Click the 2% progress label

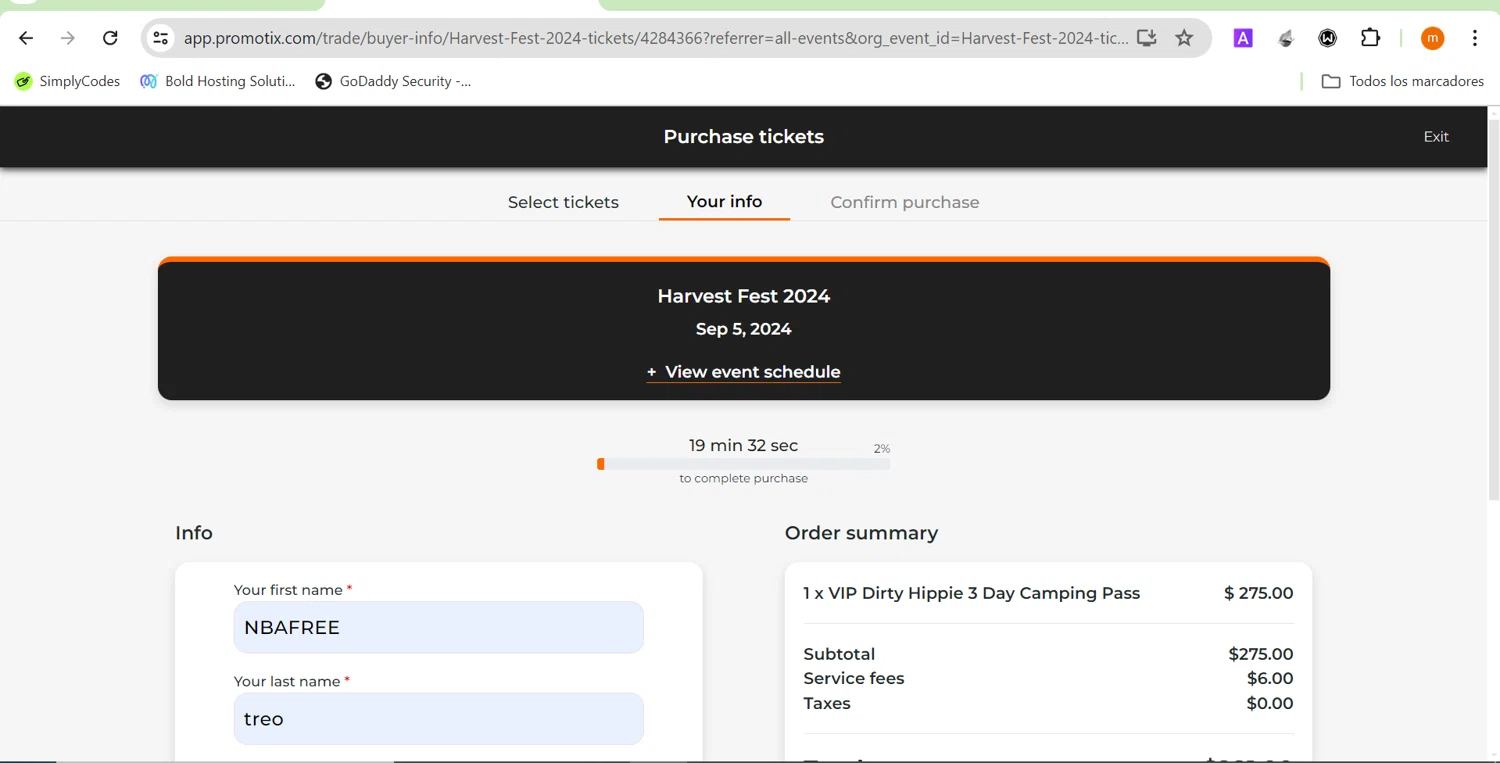[x=882, y=449]
